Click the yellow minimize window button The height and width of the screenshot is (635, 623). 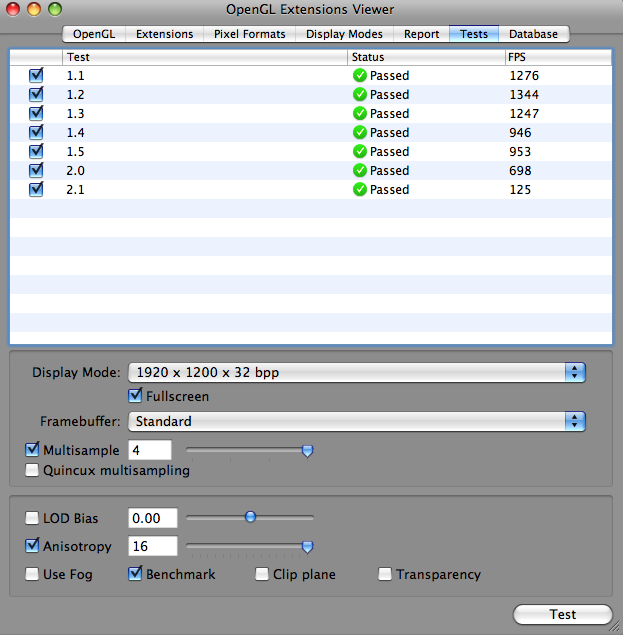[34, 9]
